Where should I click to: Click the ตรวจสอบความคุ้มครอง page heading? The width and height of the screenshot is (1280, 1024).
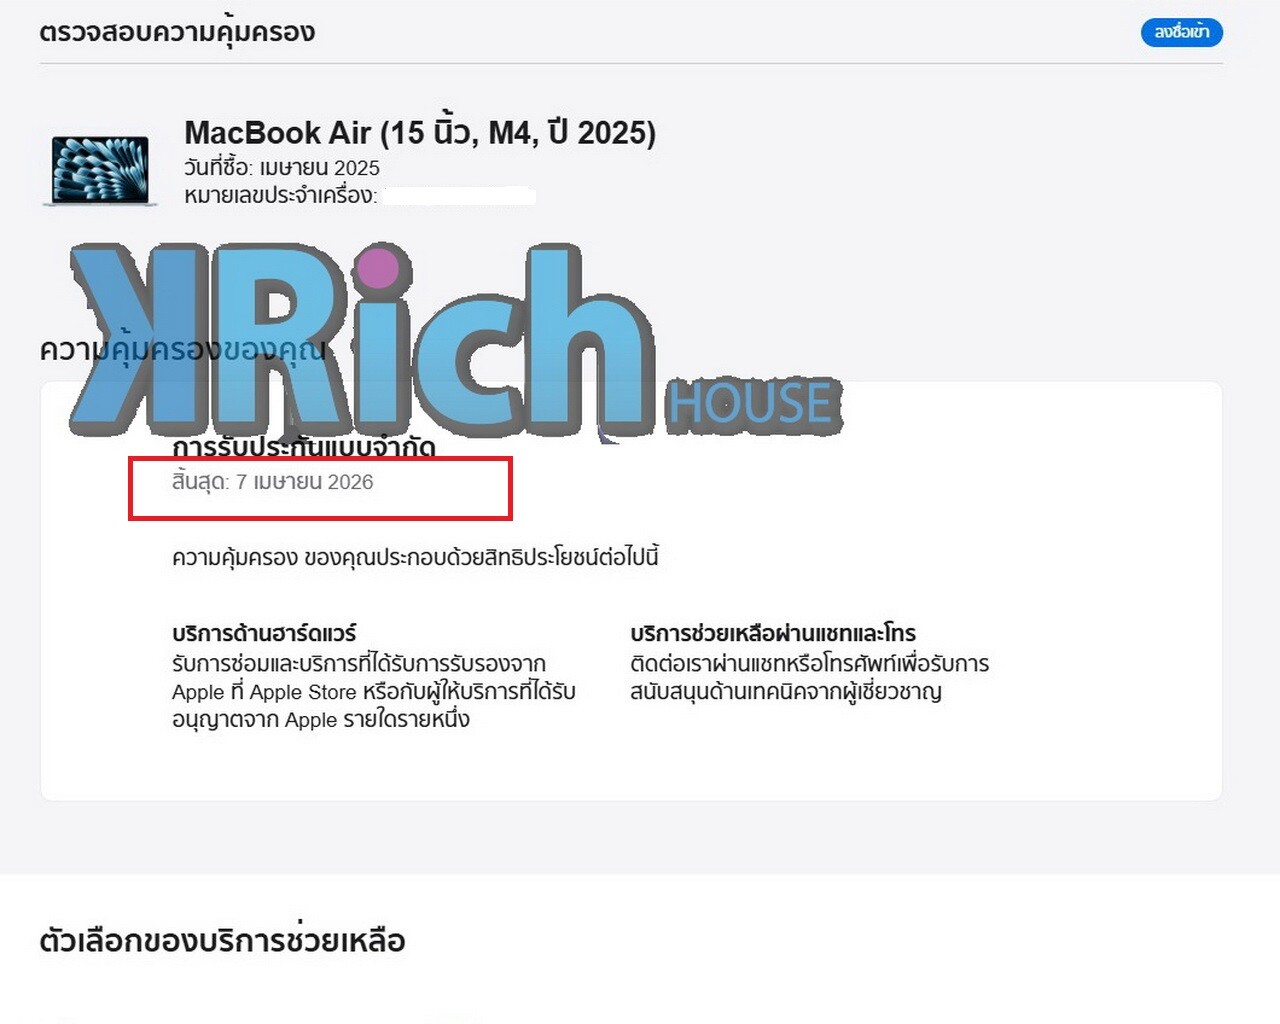click(177, 31)
